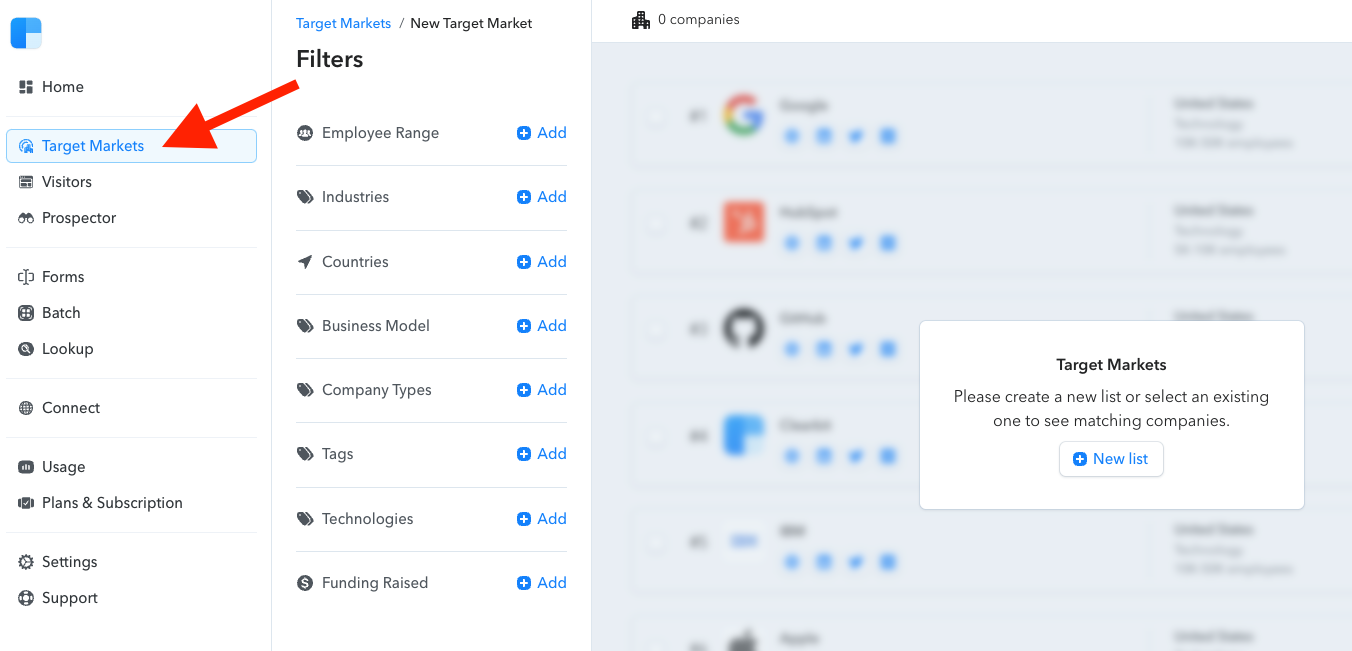Click the Tags filter tag icon
This screenshot has width=1352, height=651.
[305, 454]
